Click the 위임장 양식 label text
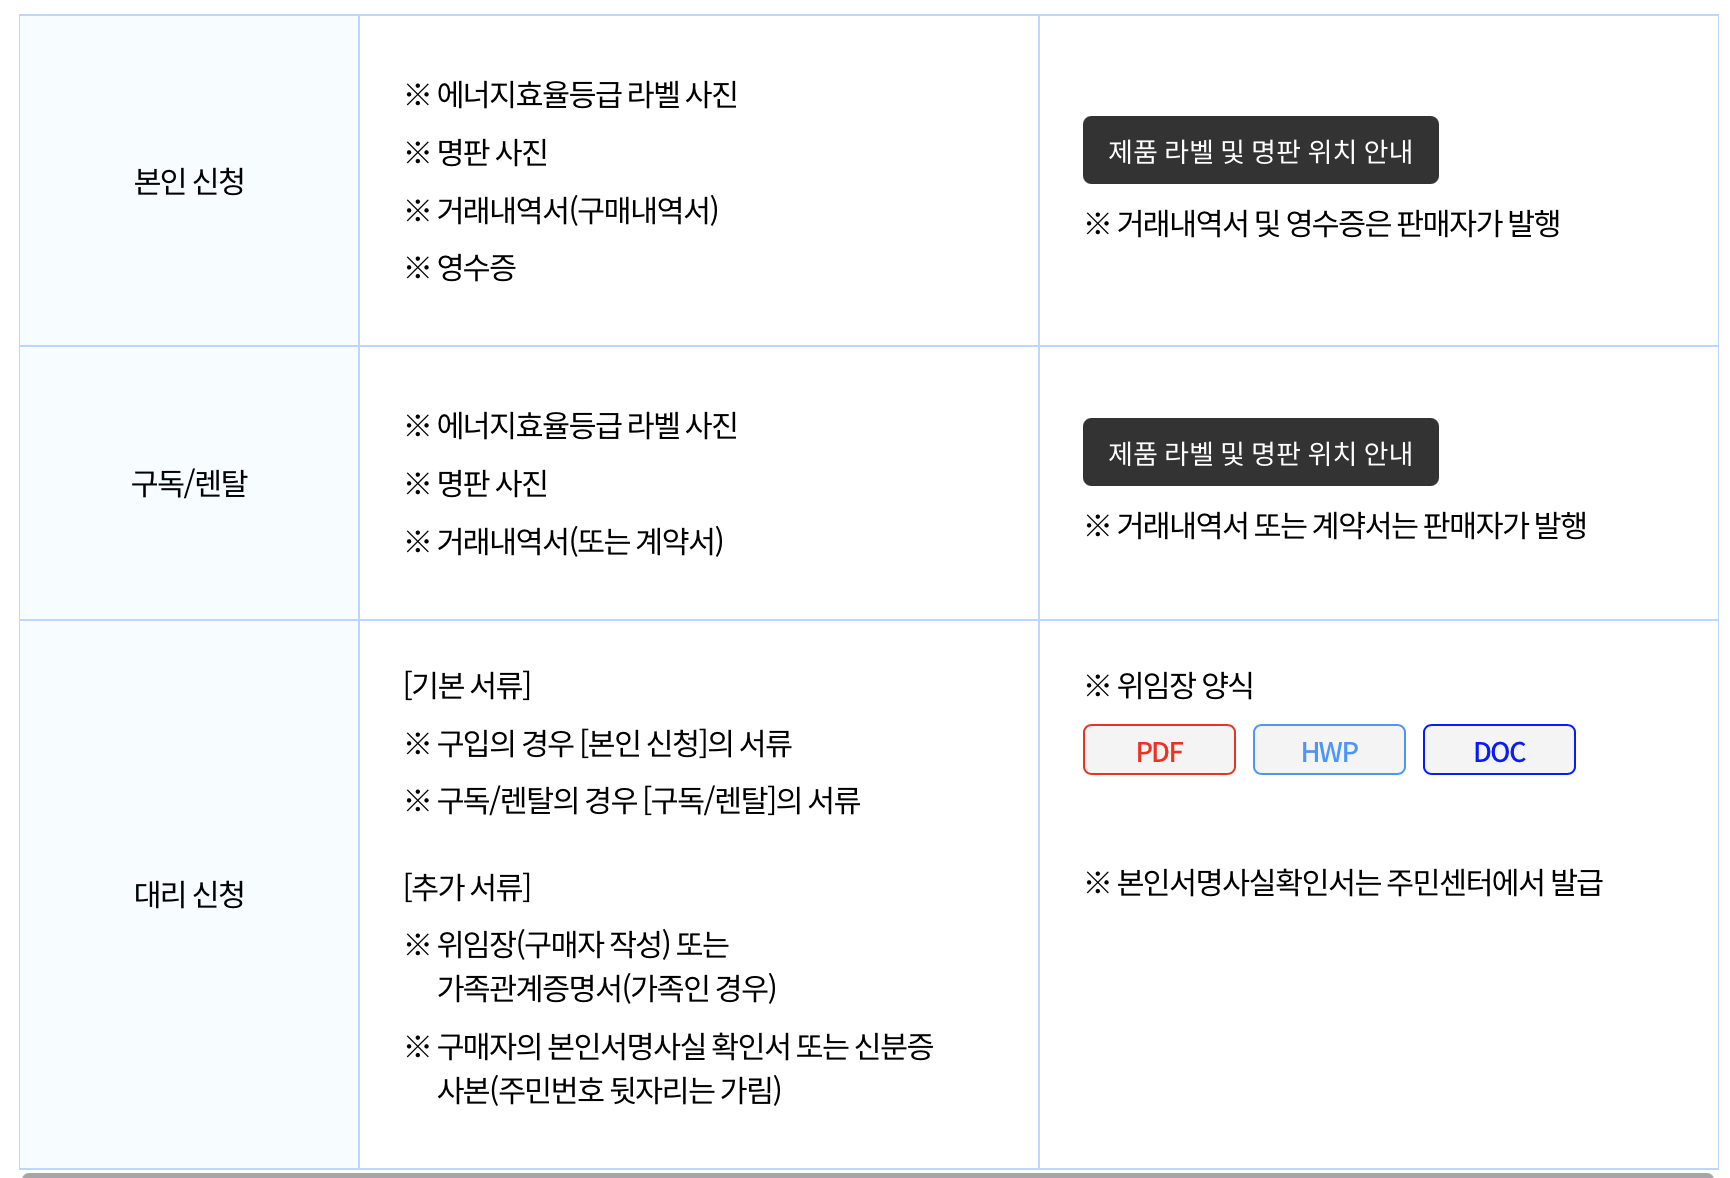Screen dimensions: 1730x1178 [x=1184, y=686]
